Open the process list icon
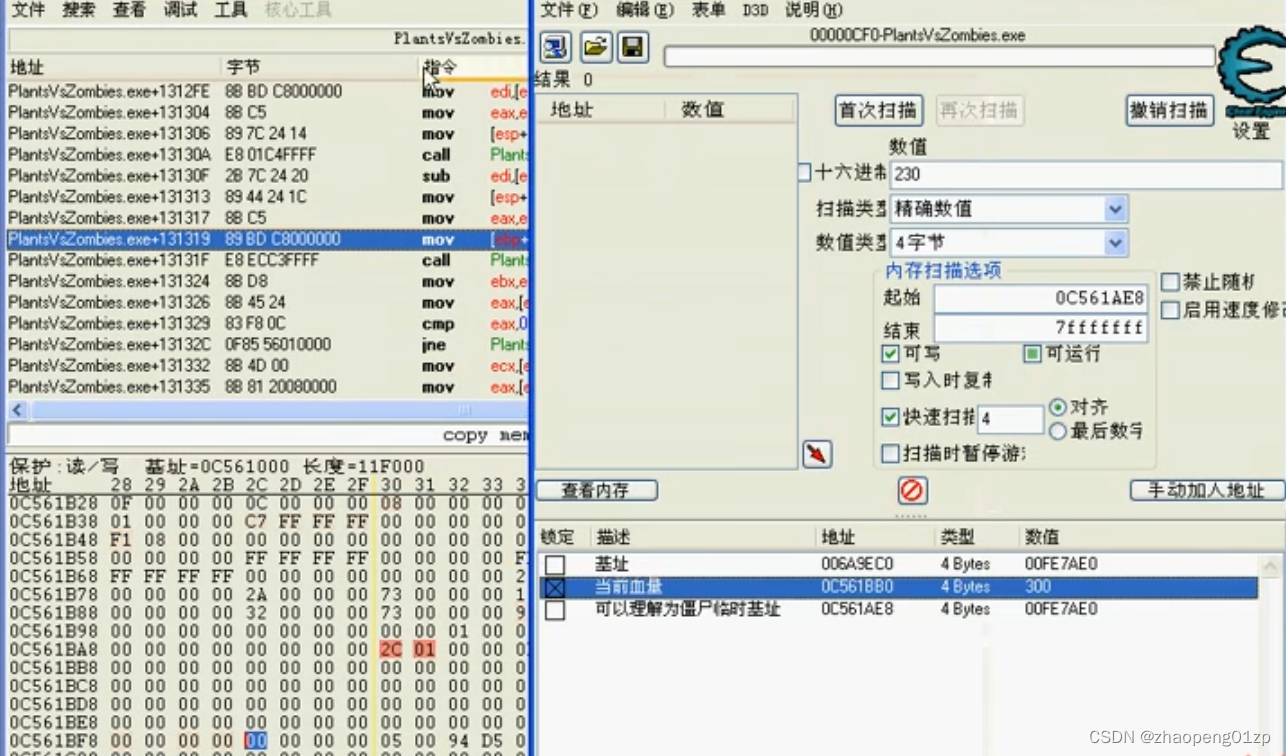The image size is (1286, 756). click(x=555, y=47)
